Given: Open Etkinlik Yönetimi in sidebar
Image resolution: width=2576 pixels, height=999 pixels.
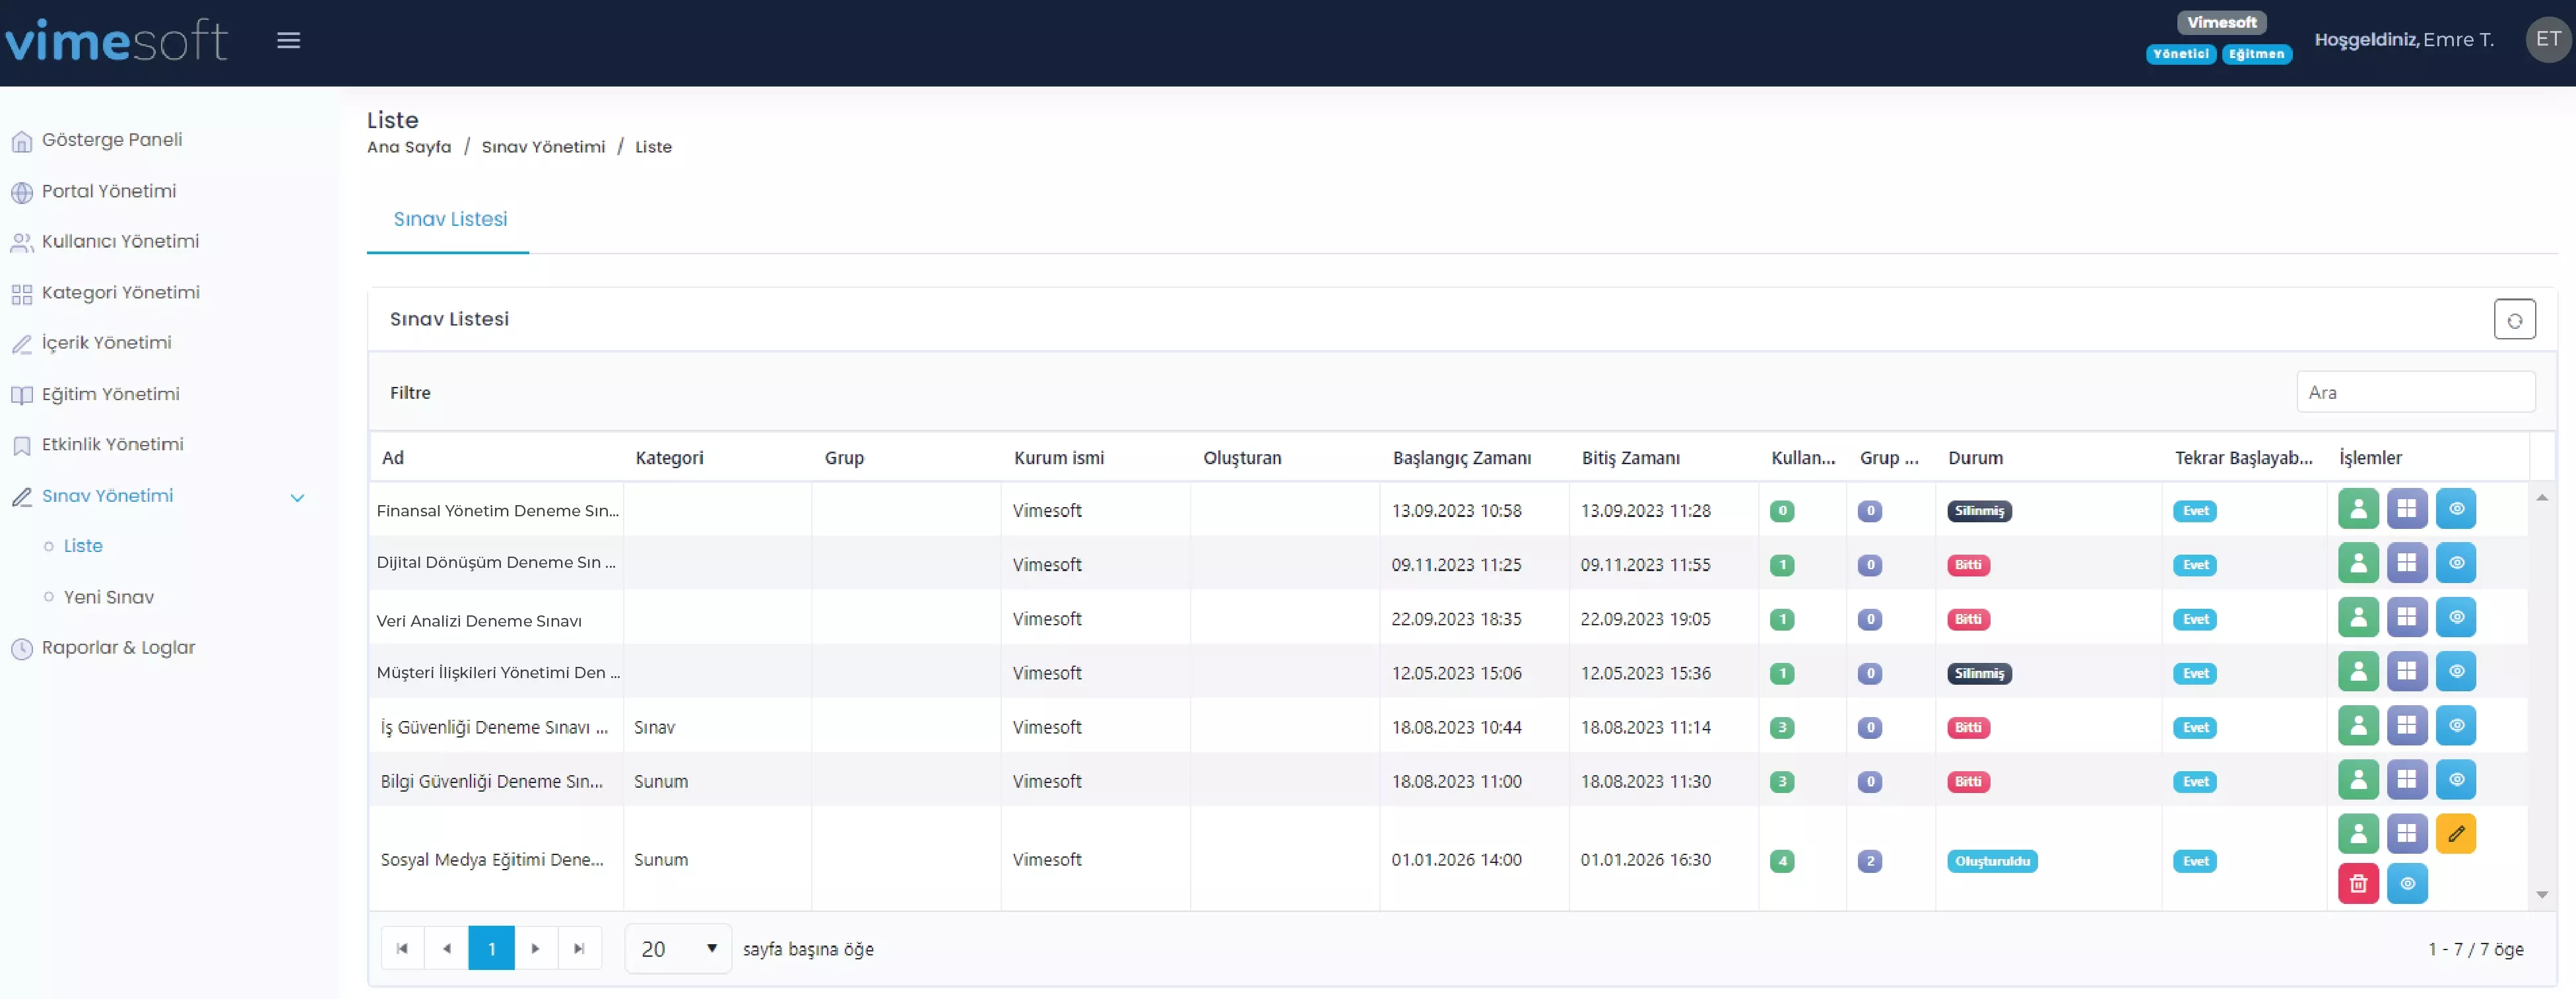Looking at the screenshot, I should [x=112, y=445].
